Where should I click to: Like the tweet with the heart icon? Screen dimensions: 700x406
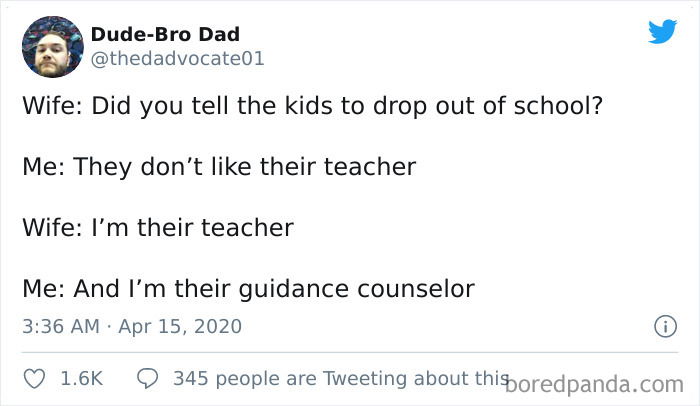pos(34,379)
